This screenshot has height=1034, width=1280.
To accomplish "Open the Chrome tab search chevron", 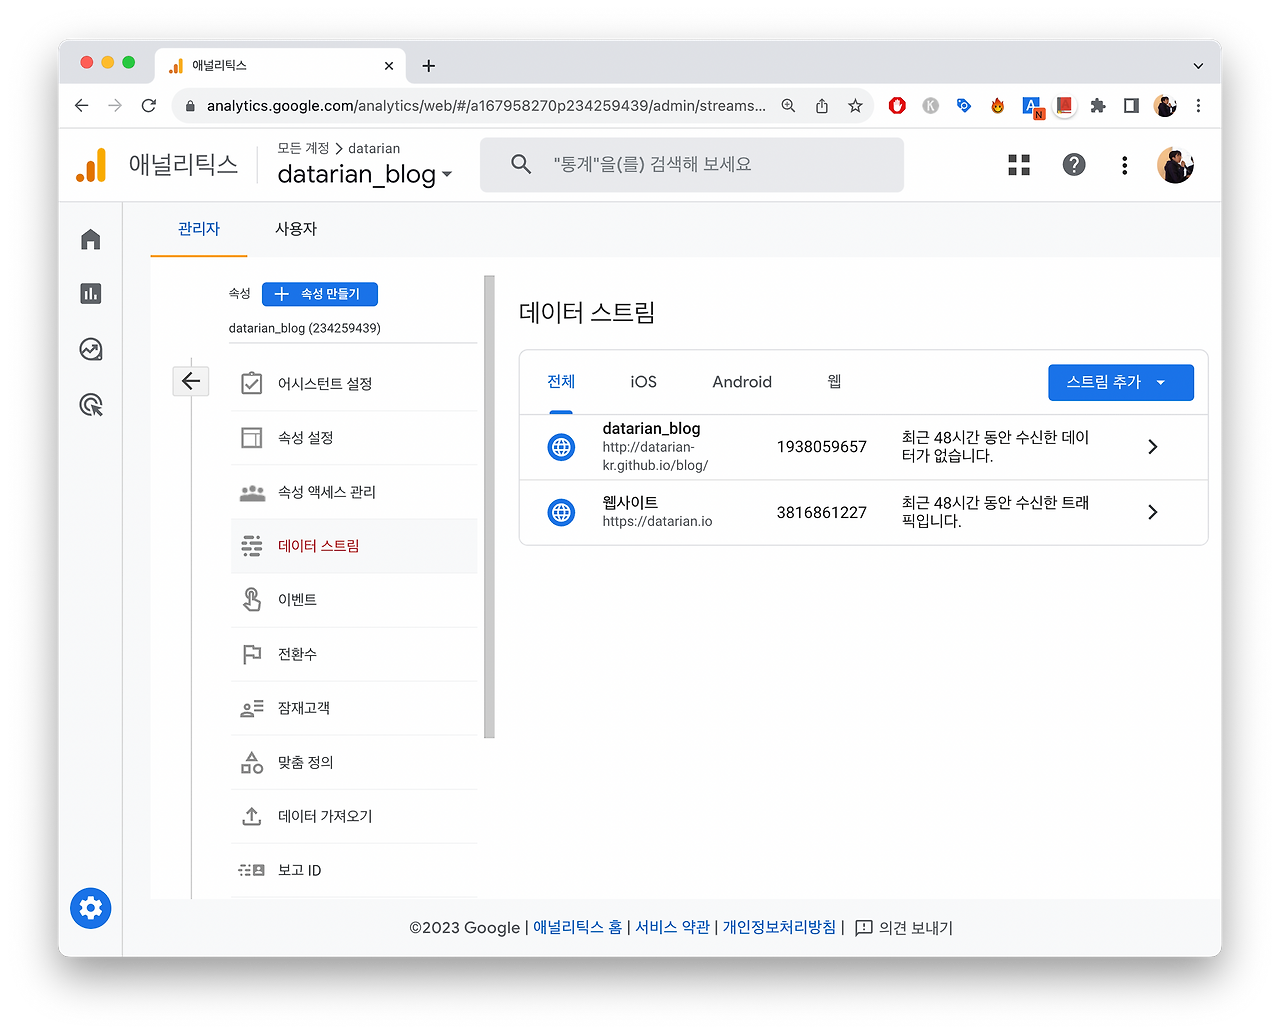I will click(1198, 66).
